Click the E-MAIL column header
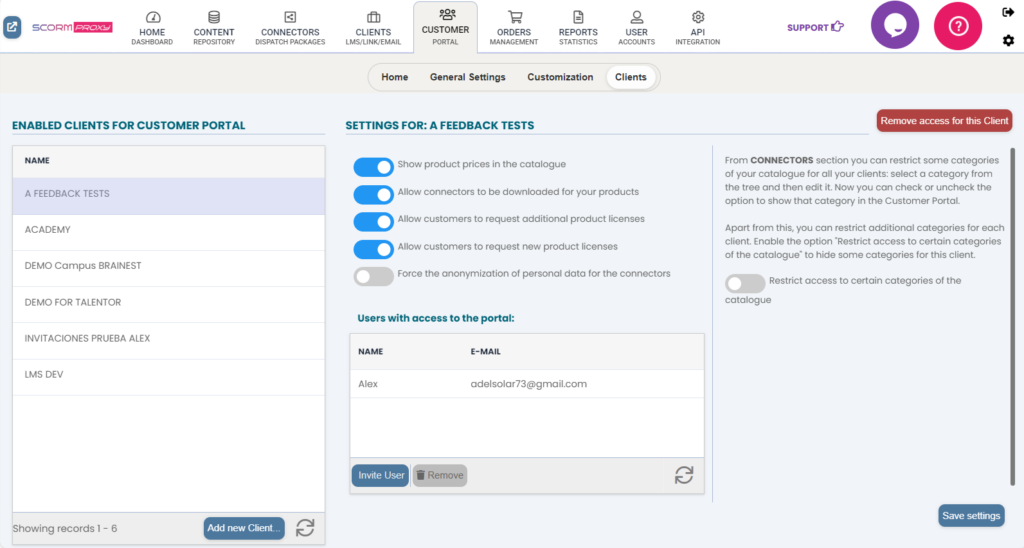This screenshot has height=548, width=1024. pyautogui.click(x=485, y=351)
